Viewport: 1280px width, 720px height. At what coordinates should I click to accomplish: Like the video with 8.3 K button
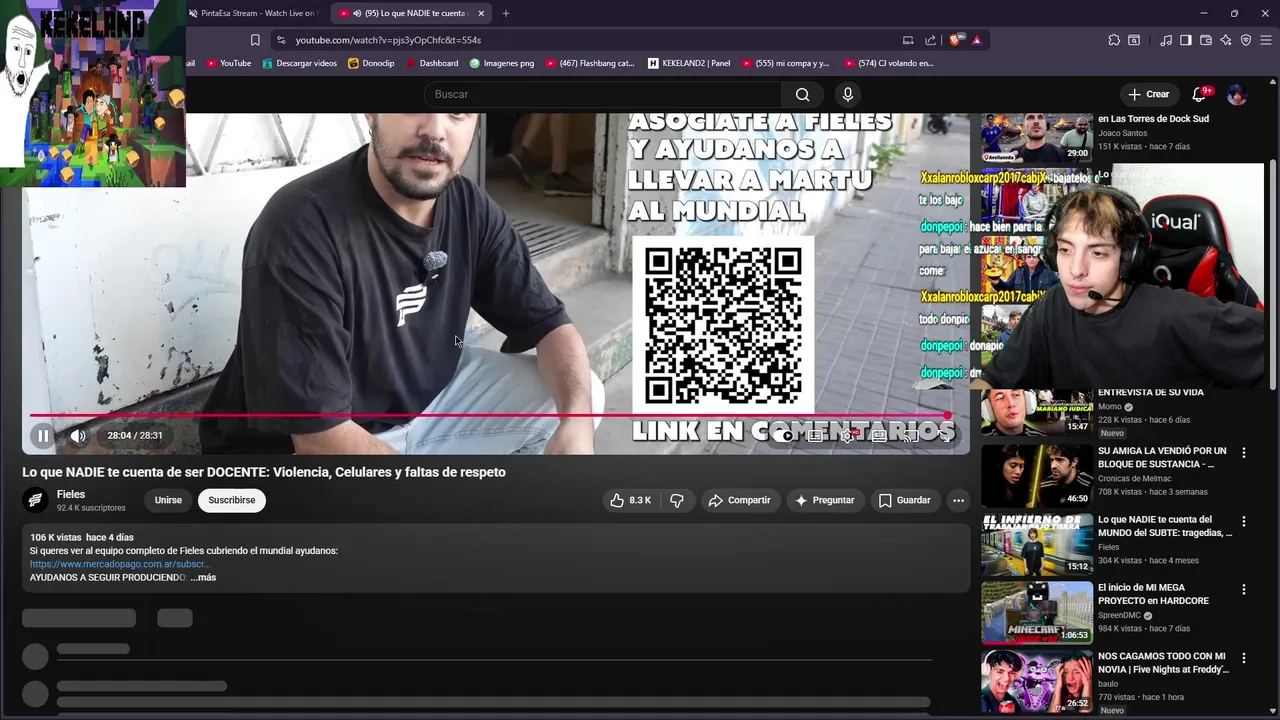coord(631,500)
